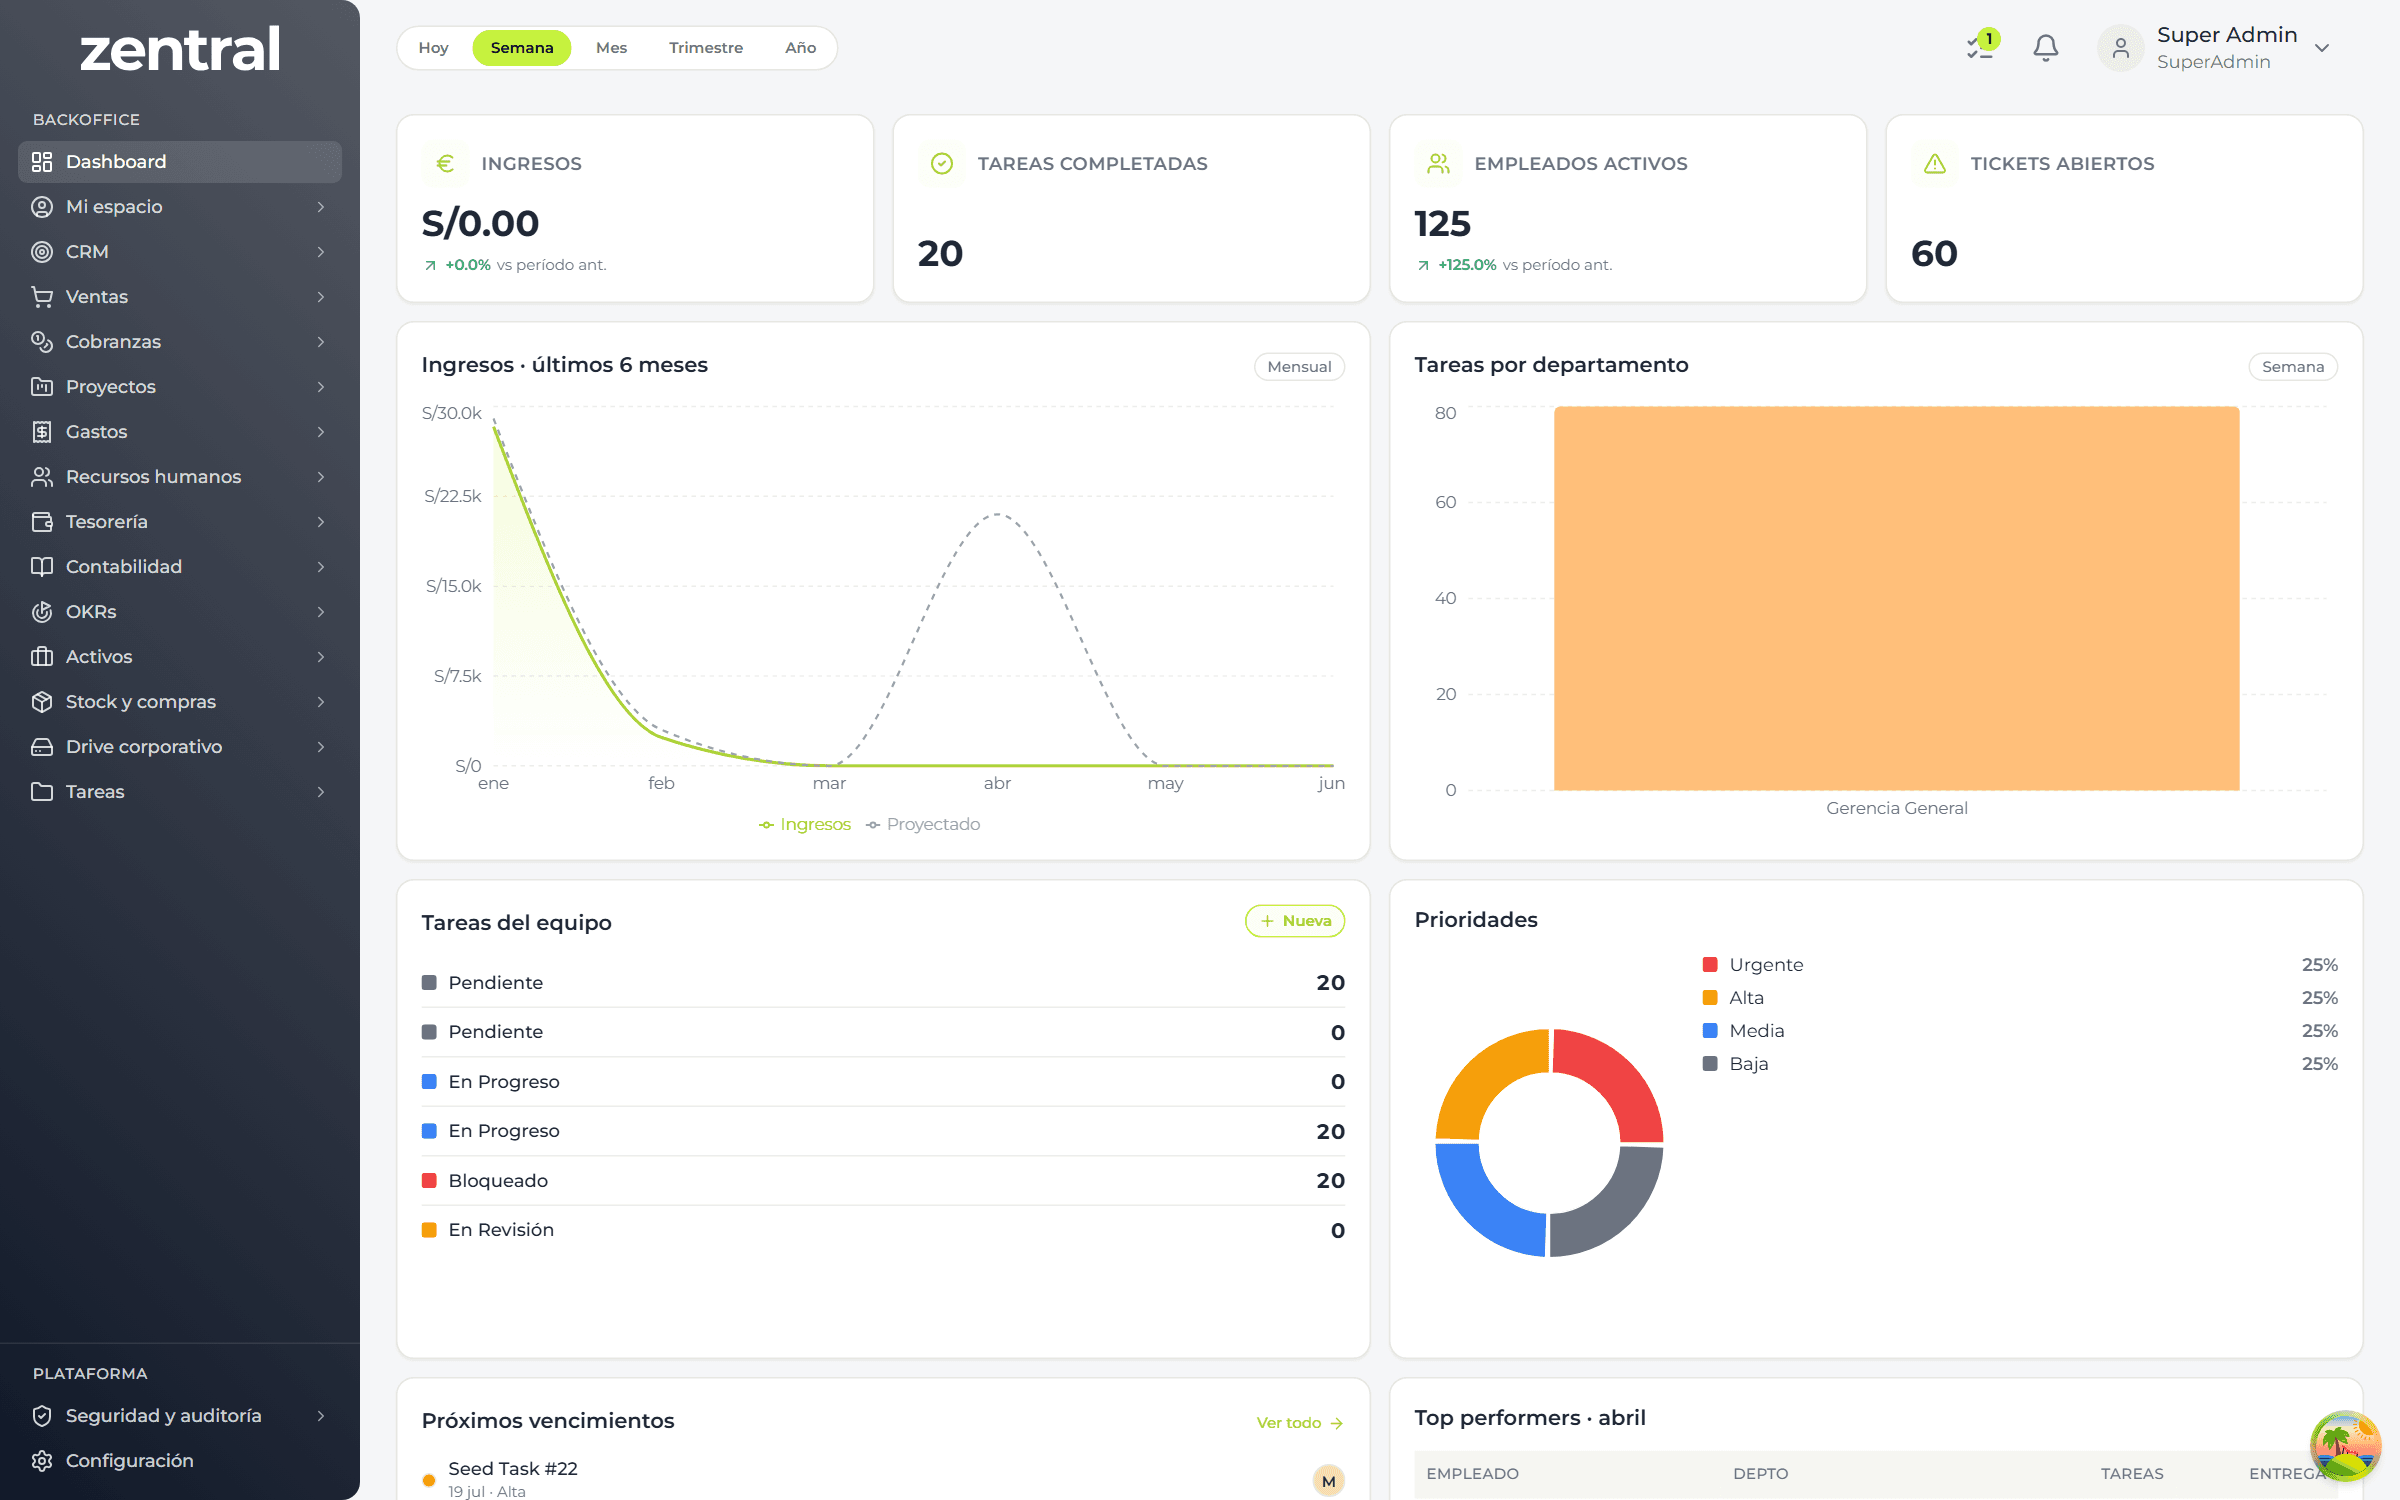
Task: Click the En Revisión task status row
Action: [883, 1230]
